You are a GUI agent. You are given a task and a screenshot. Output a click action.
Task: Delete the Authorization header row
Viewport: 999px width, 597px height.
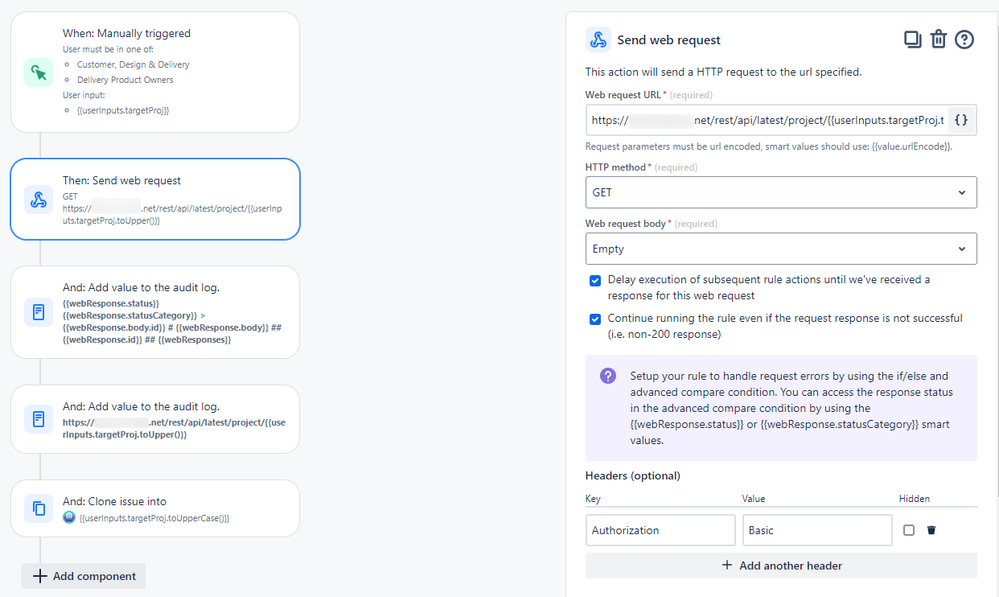(x=931, y=530)
